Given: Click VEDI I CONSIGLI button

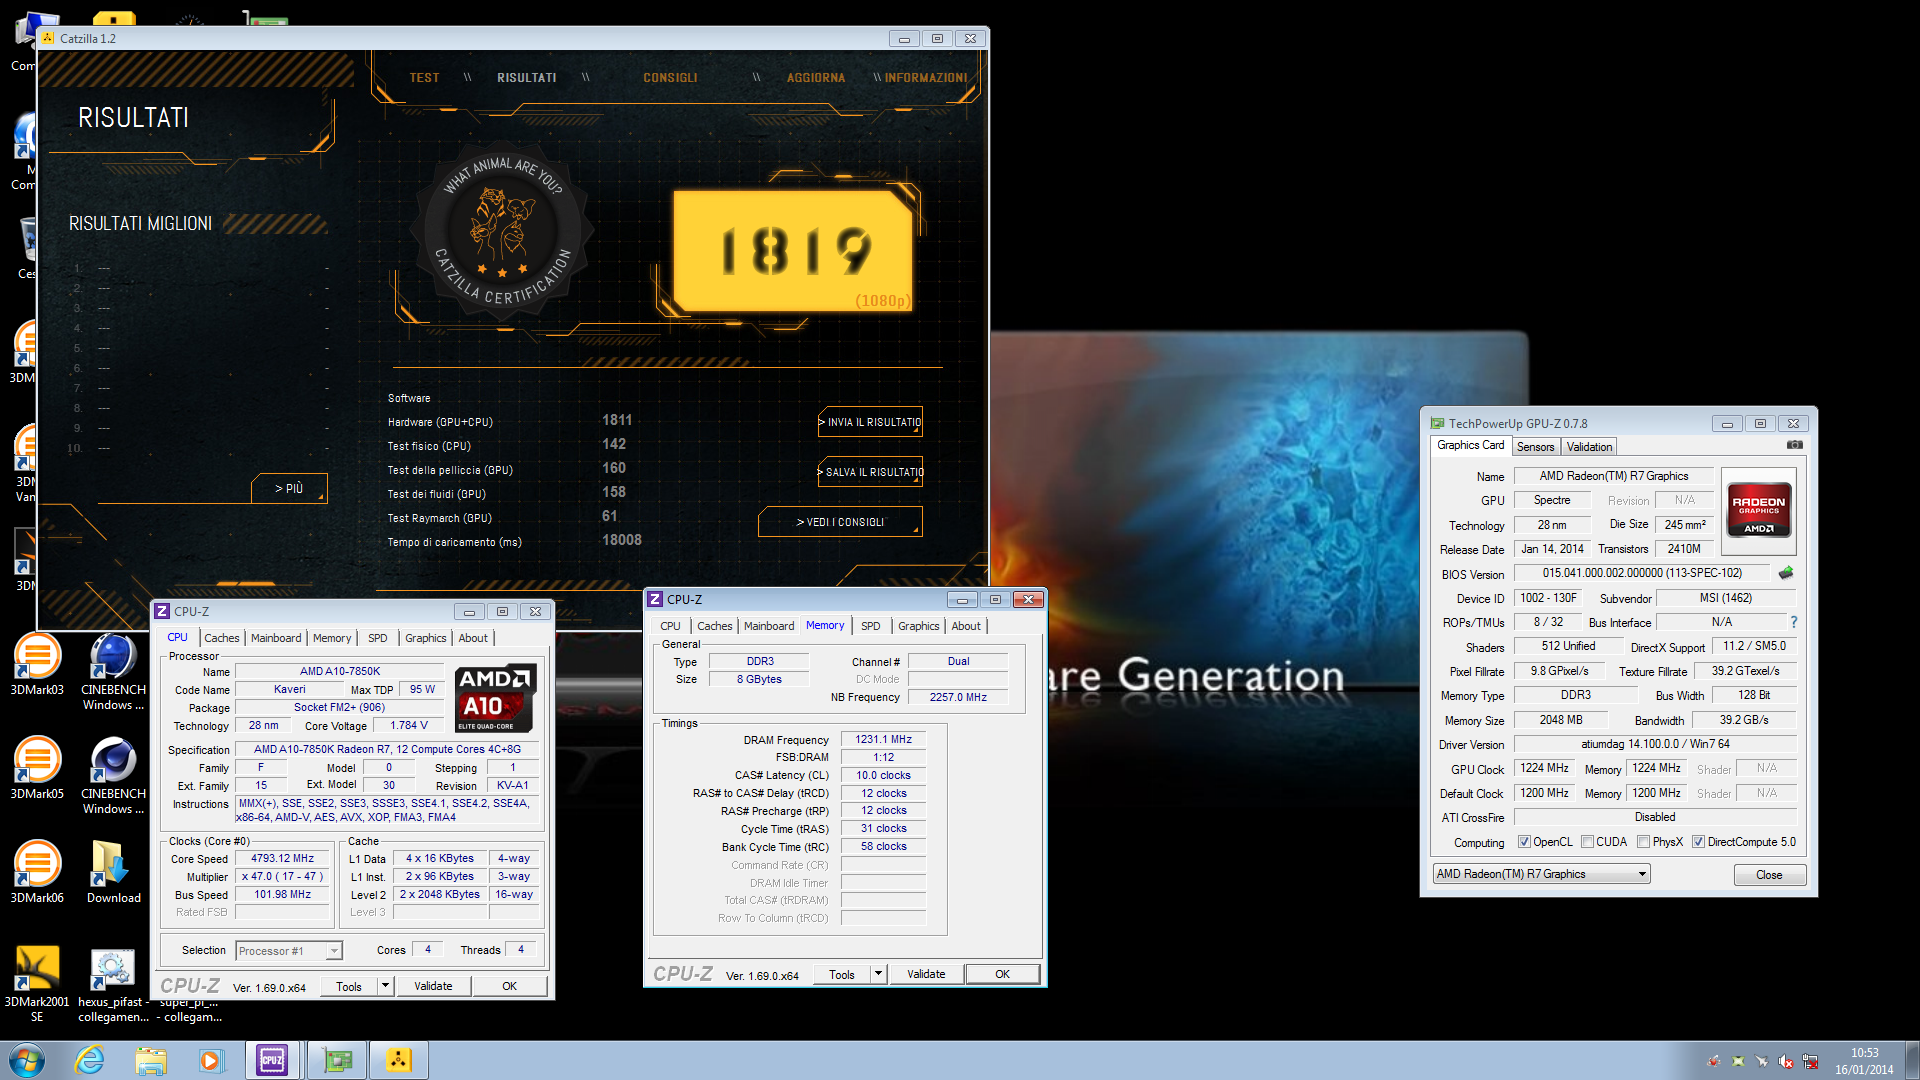Looking at the screenshot, I should pos(840,522).
